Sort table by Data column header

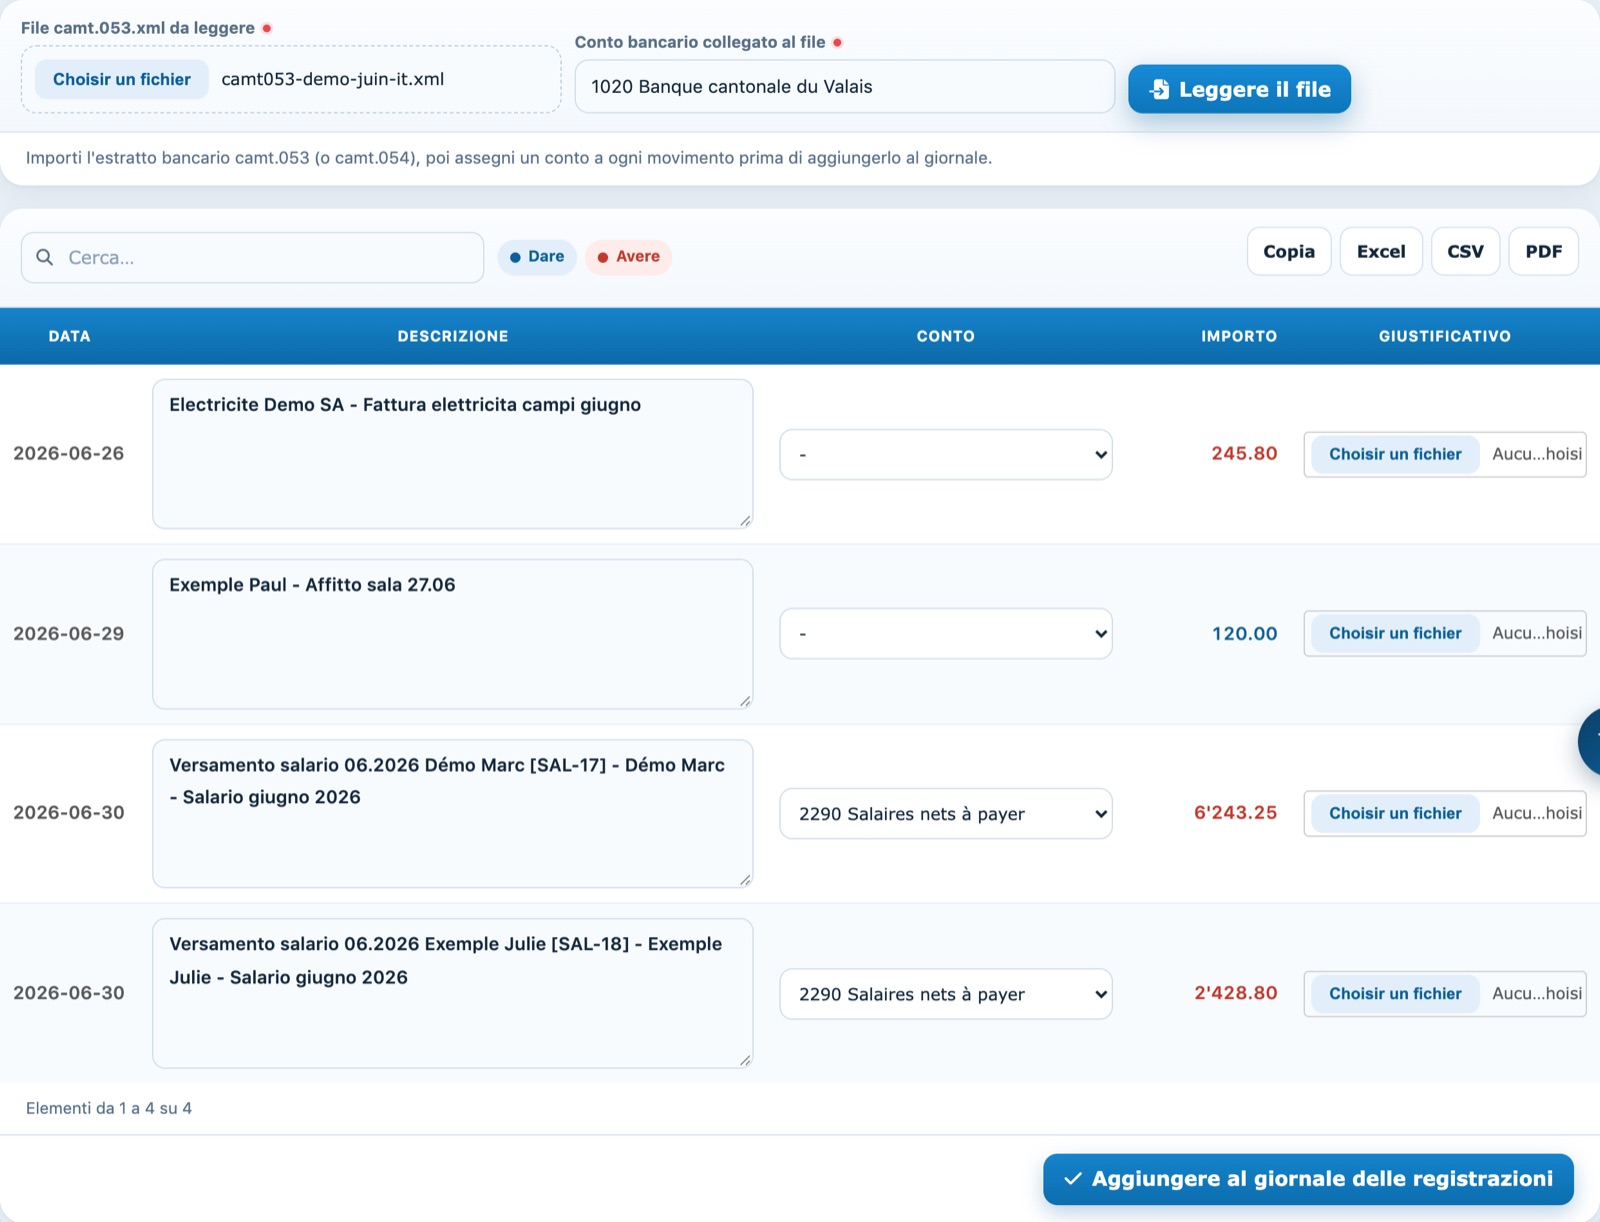tap(70, 336)
